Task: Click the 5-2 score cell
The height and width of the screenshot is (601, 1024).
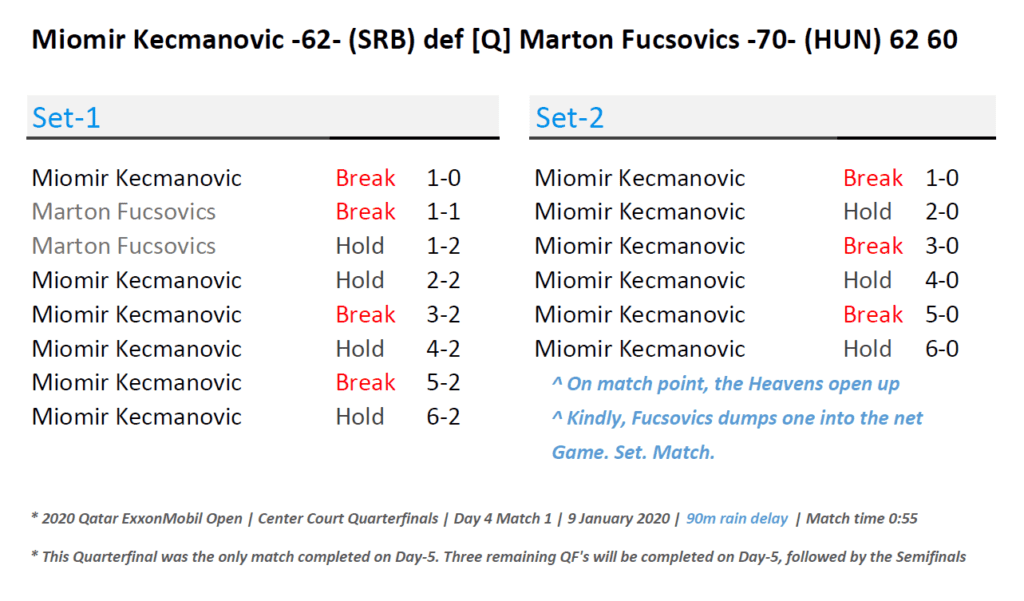Action: pyautogui.click(x=443, y=382)
